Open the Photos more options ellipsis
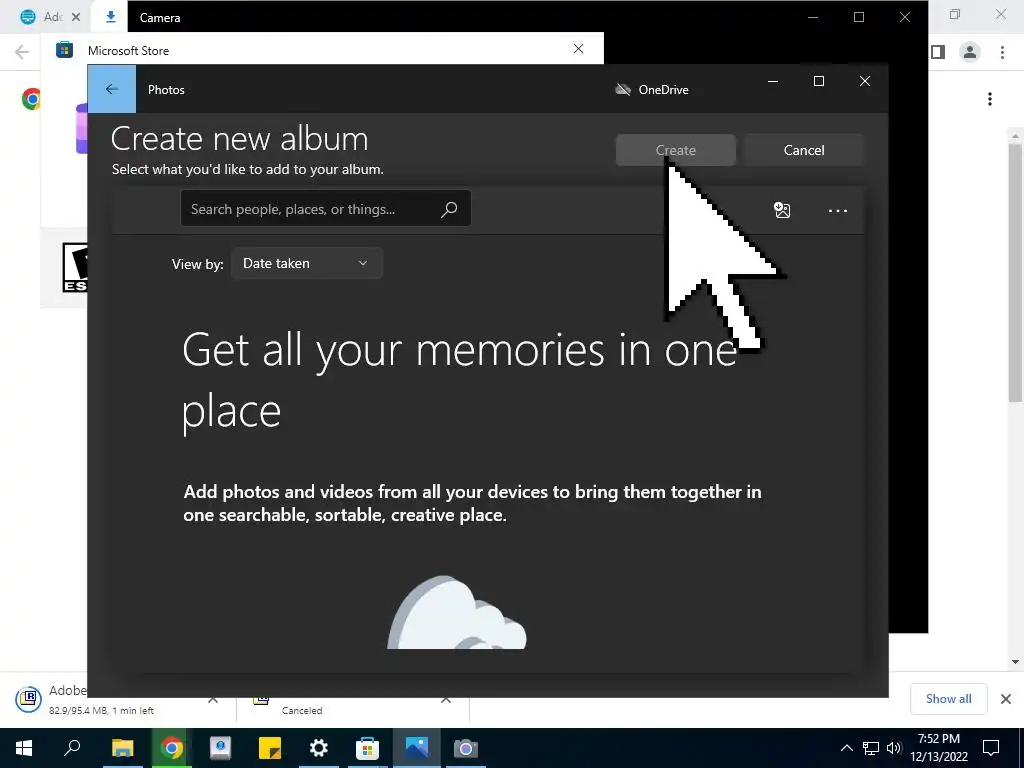 (837, 211)
